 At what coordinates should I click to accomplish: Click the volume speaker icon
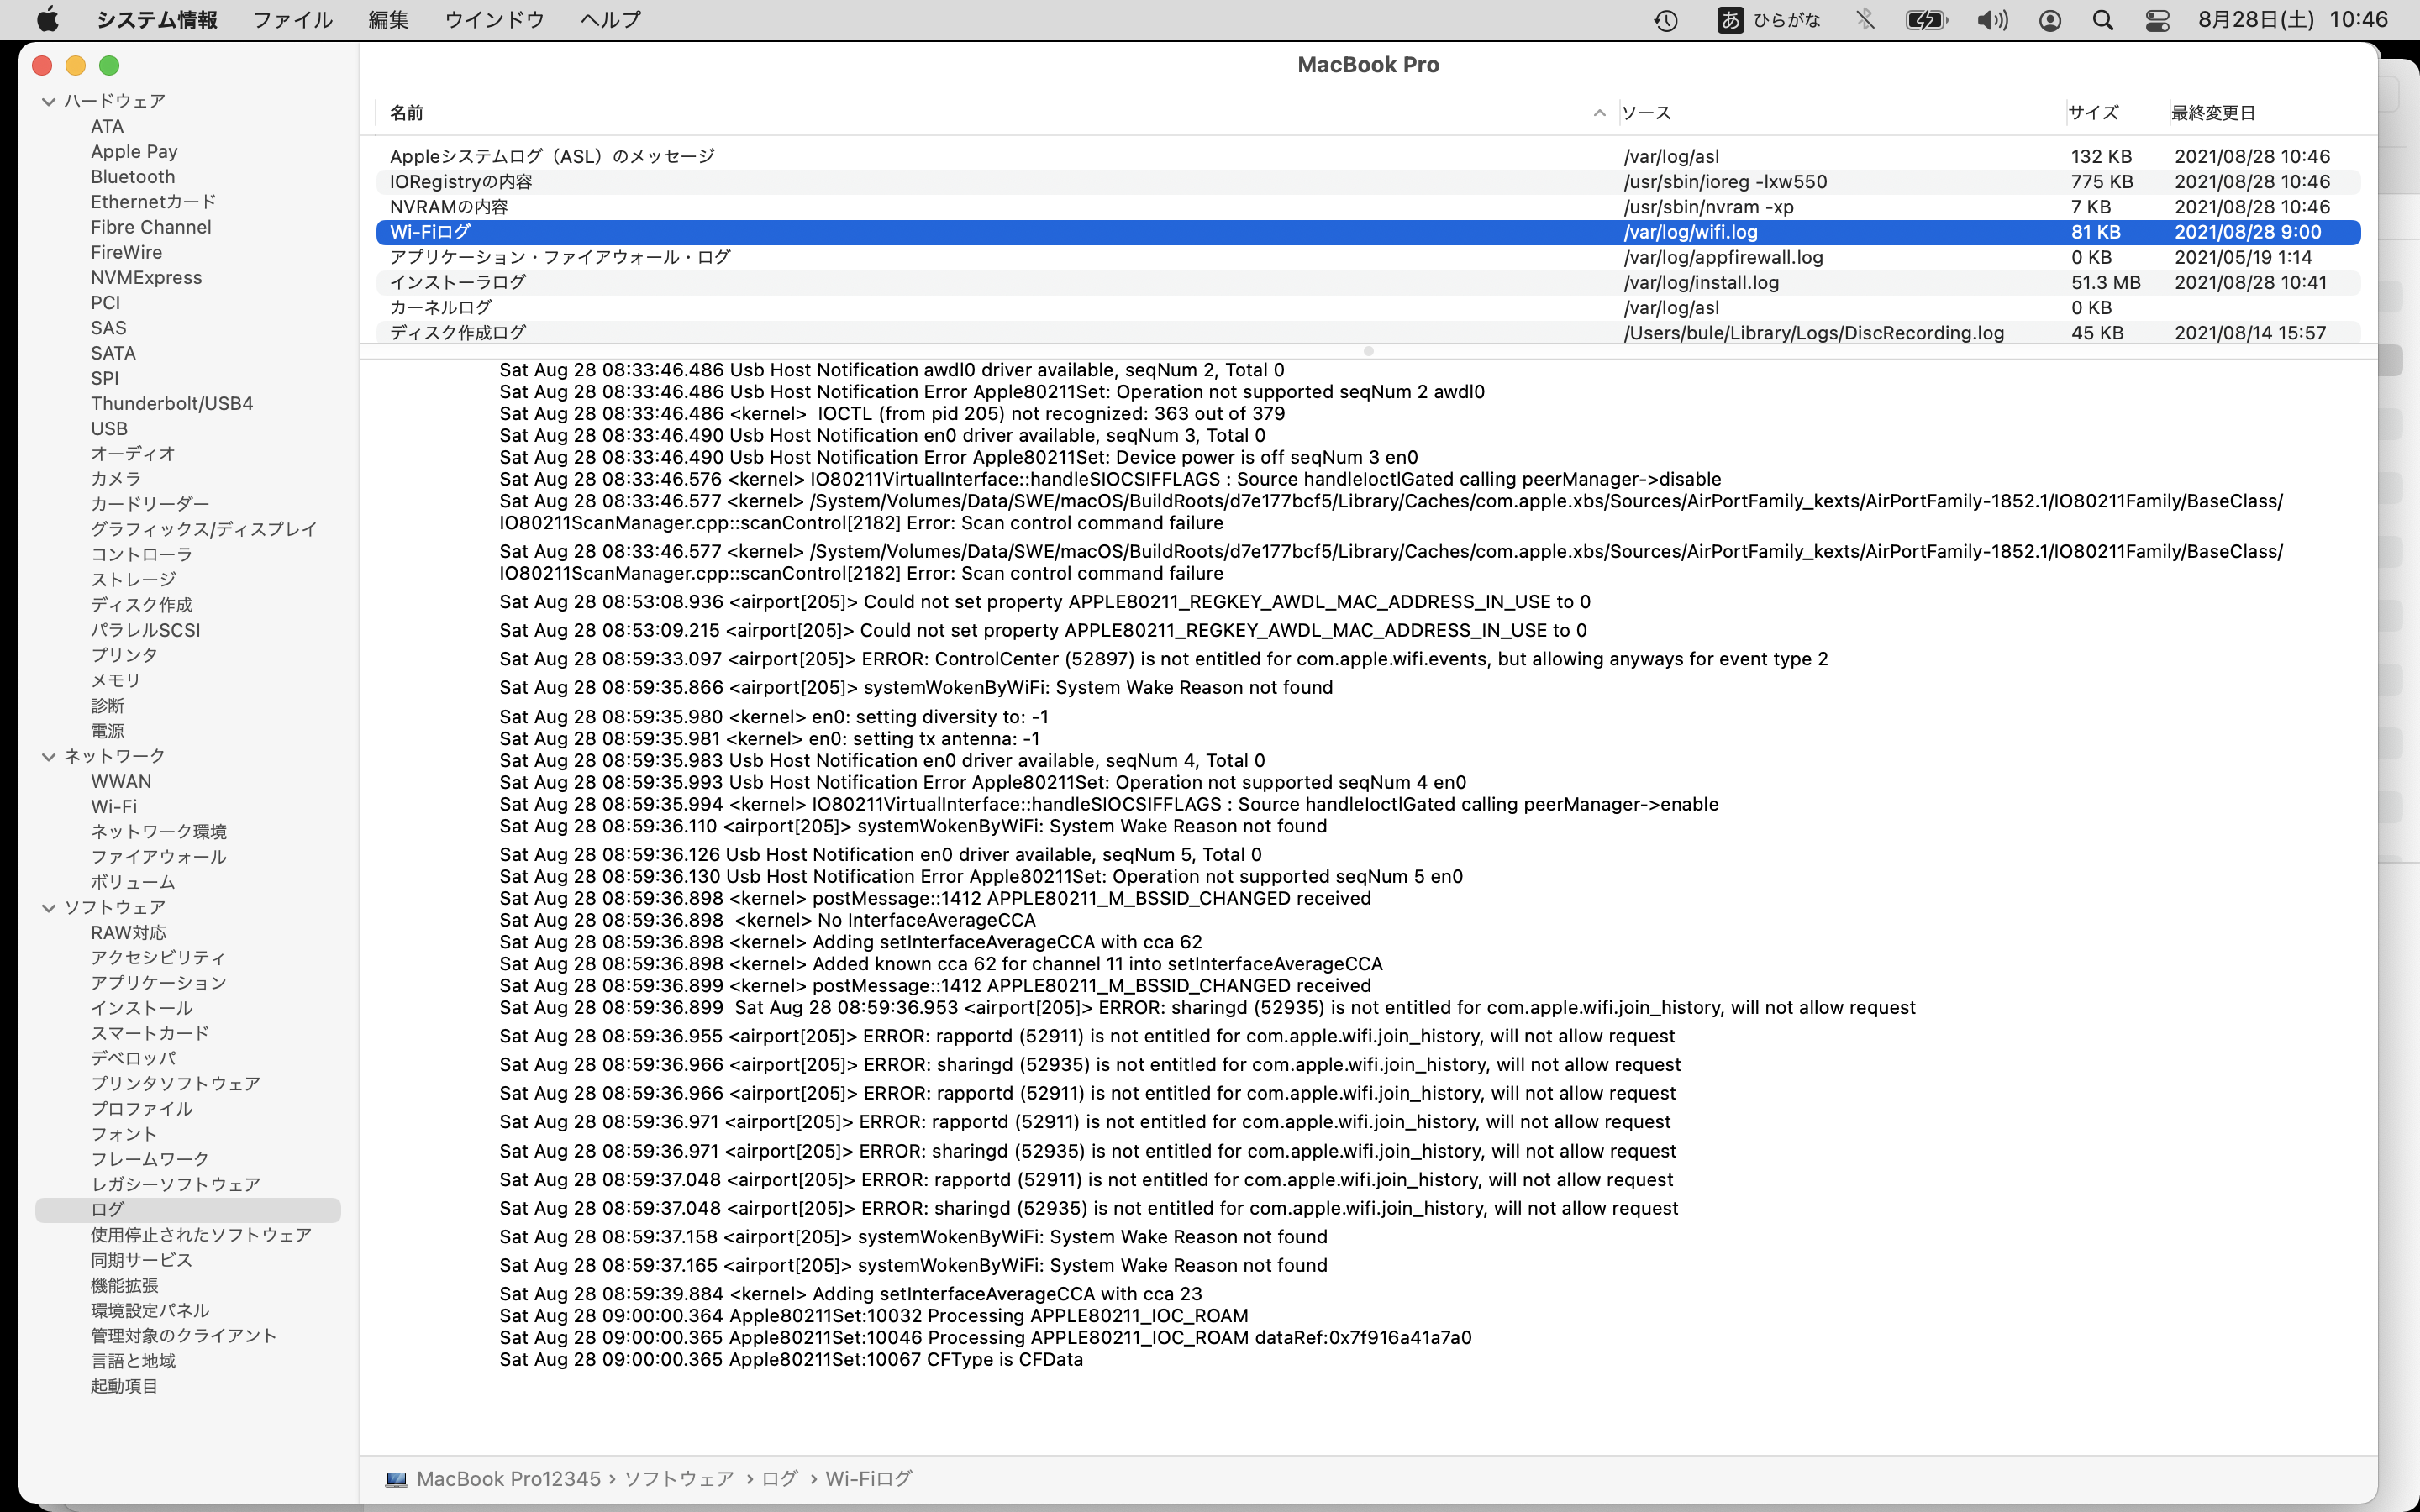pos(1991,20)
